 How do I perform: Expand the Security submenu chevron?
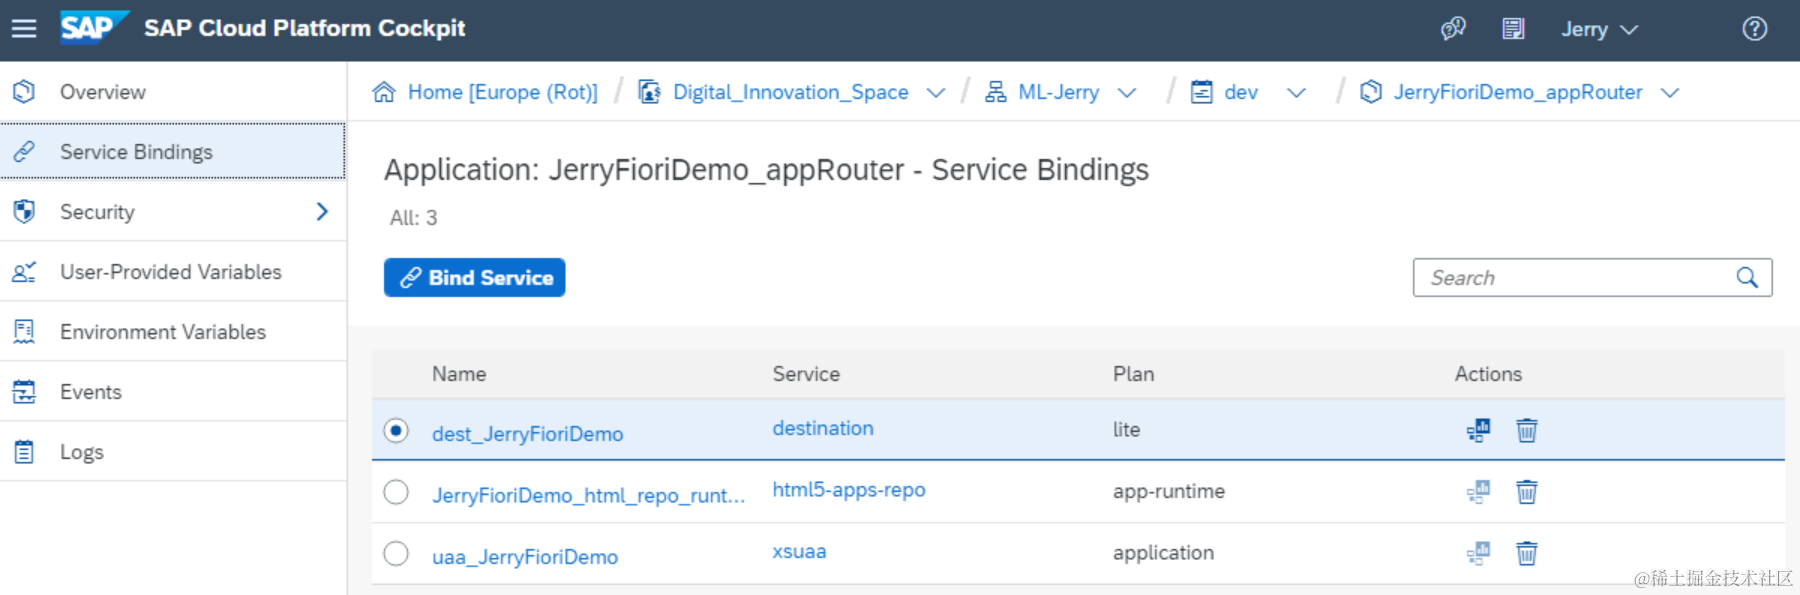pyautogui.click(x=322, y=212)
